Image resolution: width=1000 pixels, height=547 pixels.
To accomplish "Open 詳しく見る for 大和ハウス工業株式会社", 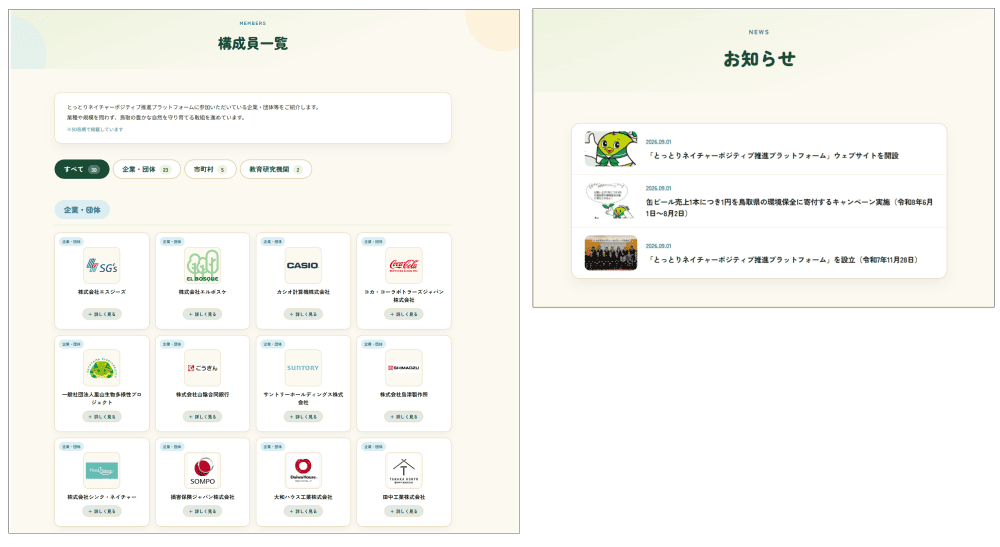I will point(303,511).
